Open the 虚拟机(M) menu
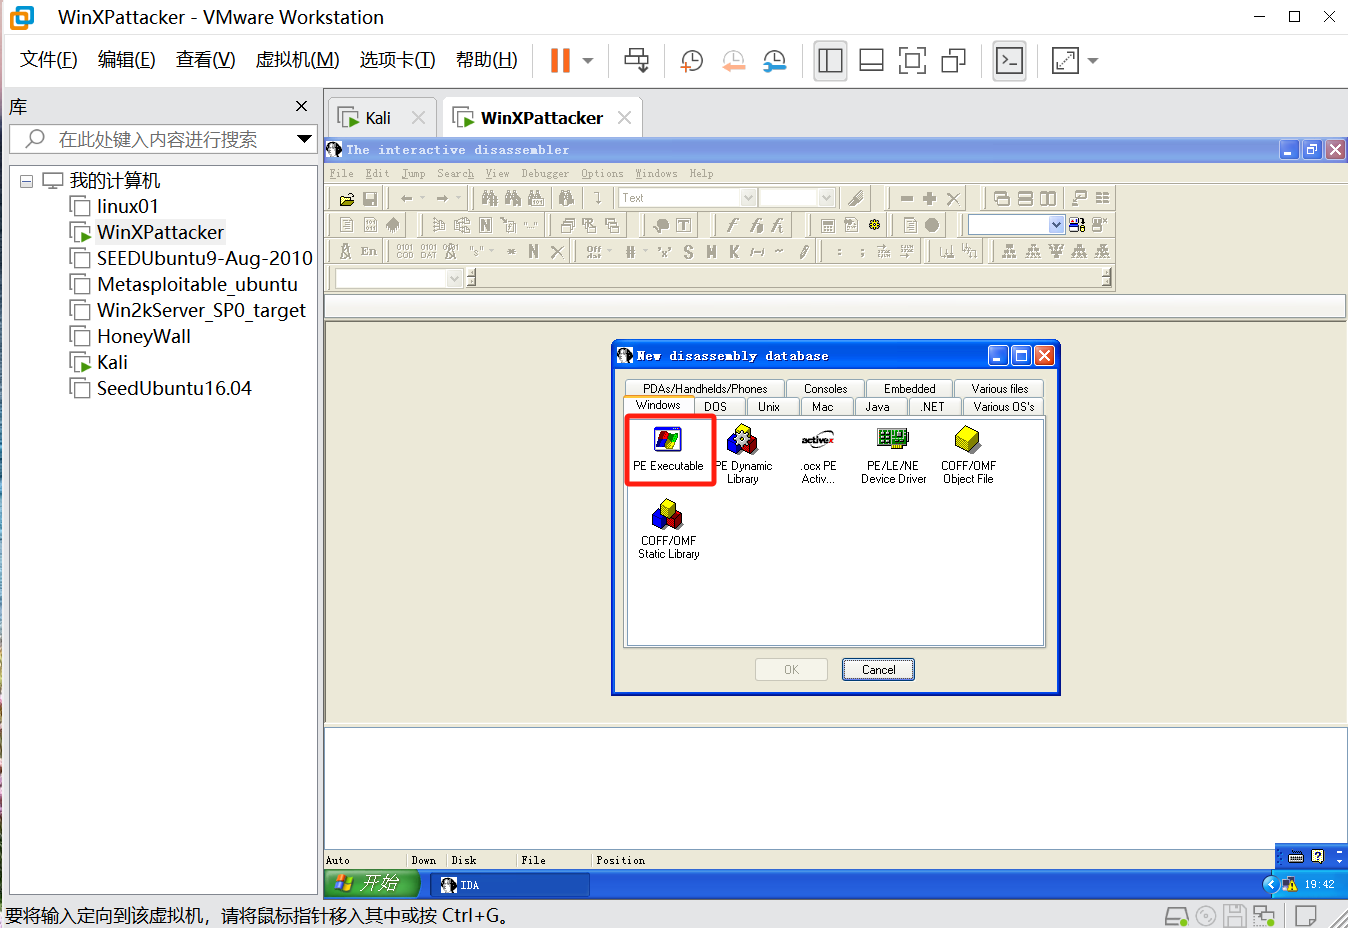Screen dimensions: 1348x928 tap(297, 60)
